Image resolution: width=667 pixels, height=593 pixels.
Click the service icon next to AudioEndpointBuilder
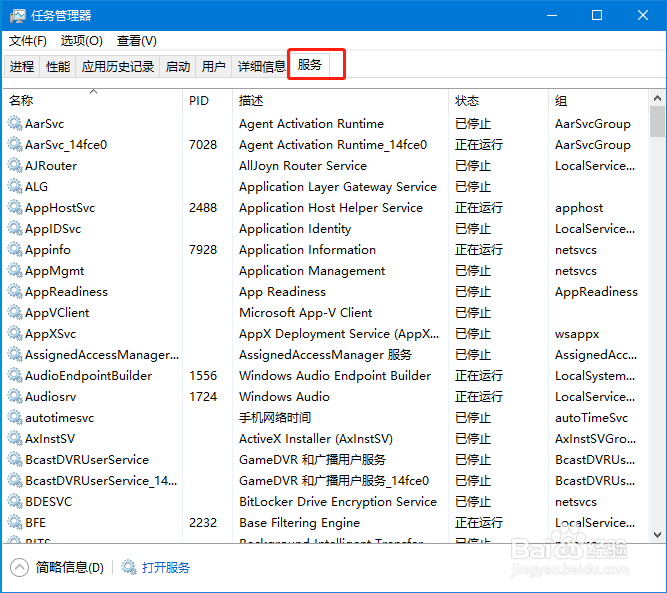point(15,375)
